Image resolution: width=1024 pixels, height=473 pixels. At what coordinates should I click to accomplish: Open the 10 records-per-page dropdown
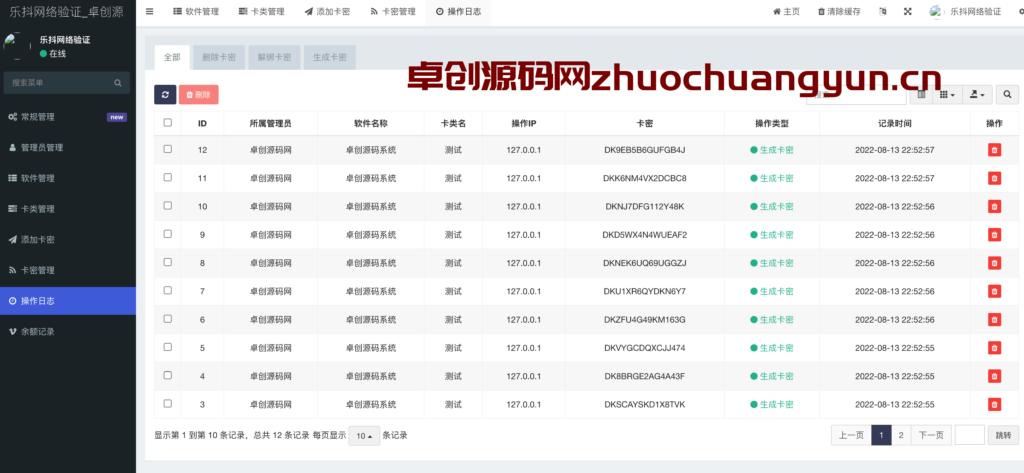[364, 436]
